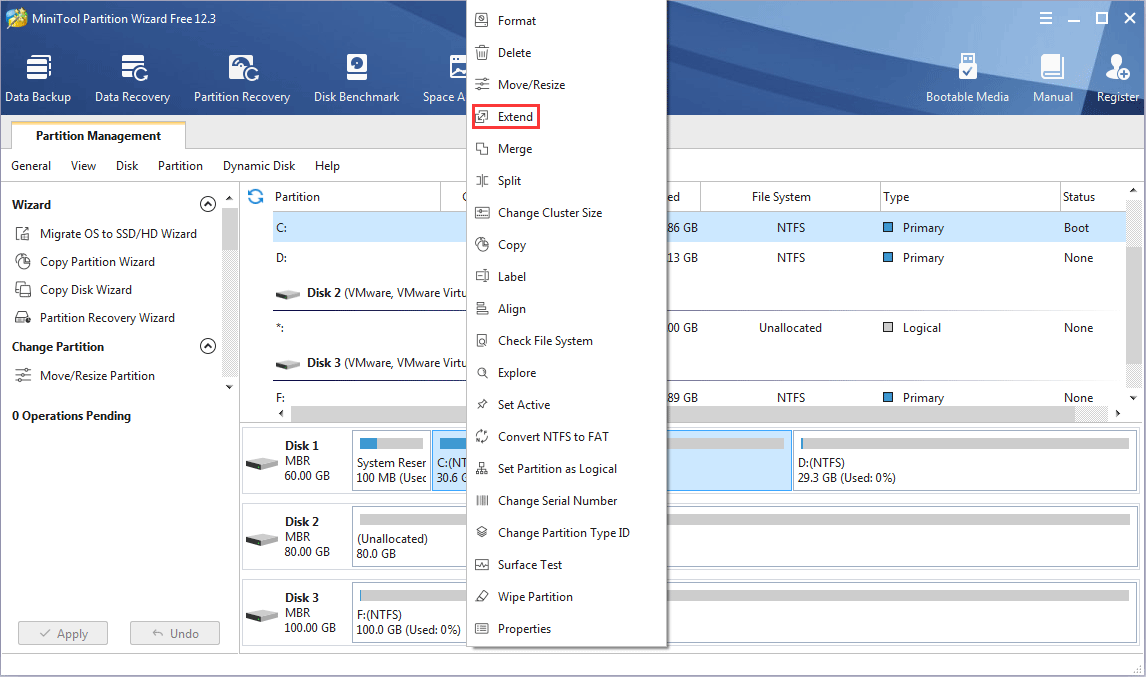The height and width of the screenshot is (677, 1146).
Task: Open the Partition menu
Action: [181, 166]
